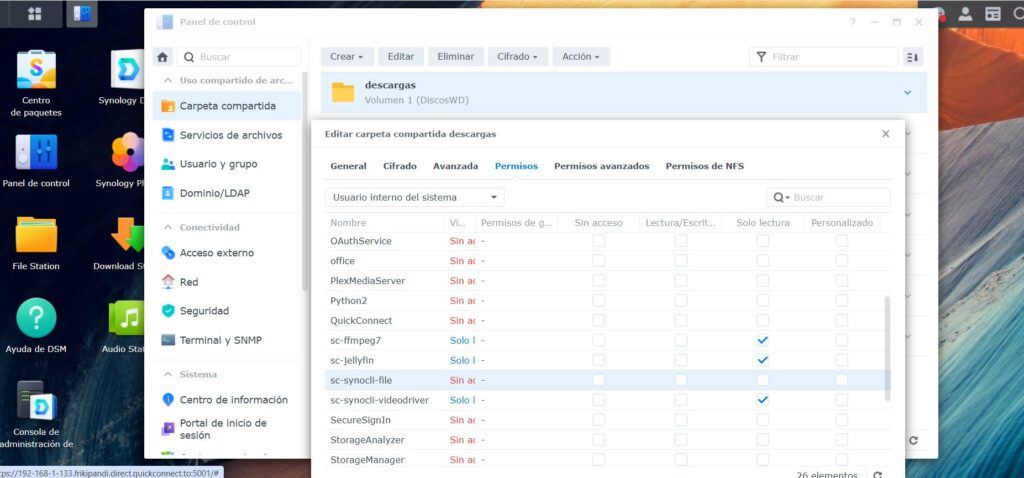The width and height of the screenshot is (1024, 478).
Task: Open Audio Station desktop icon
Action: (x=127, y=319)
